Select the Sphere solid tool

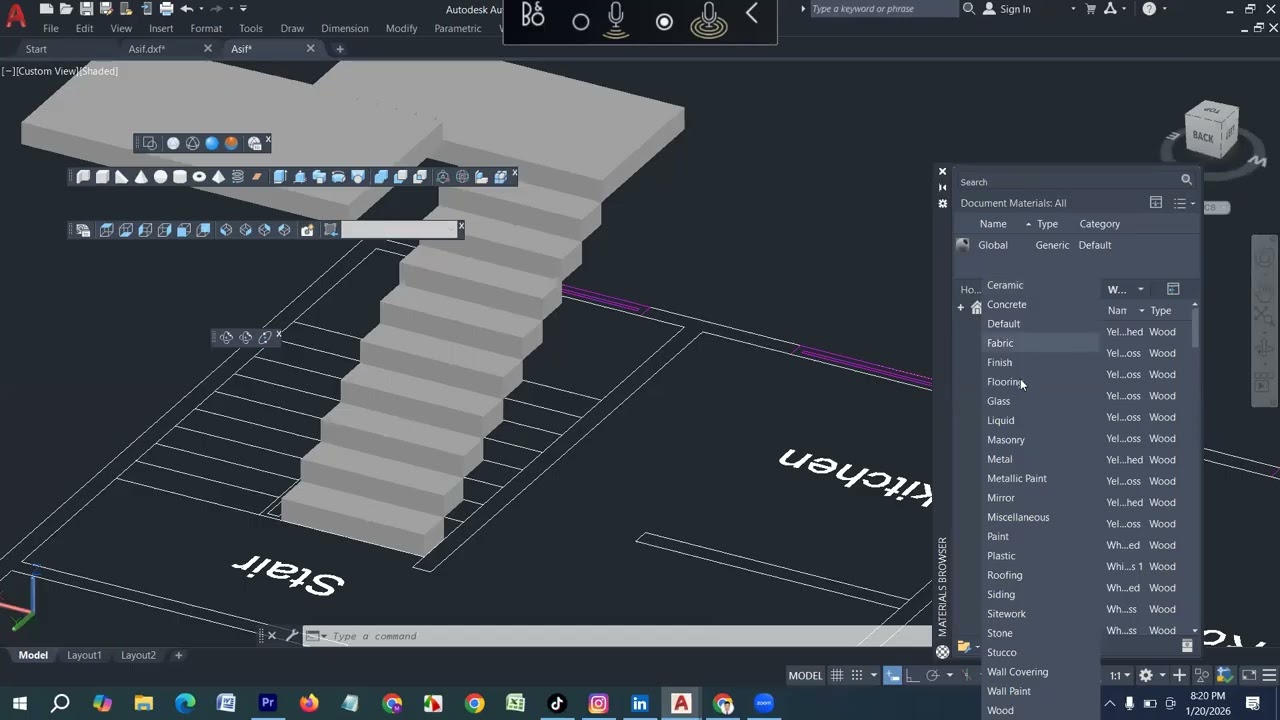[160, 177]
